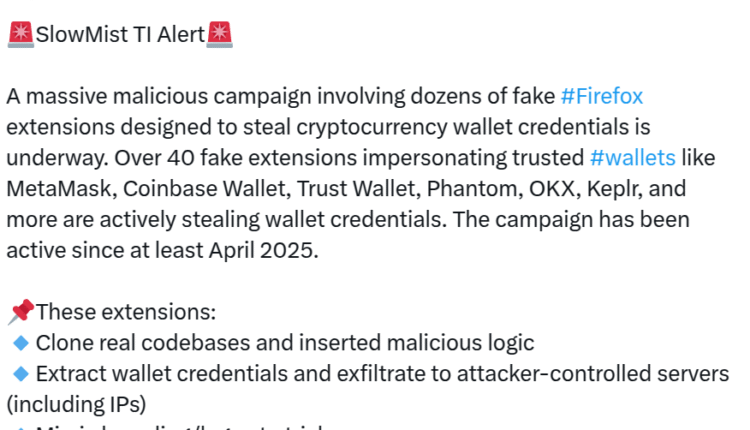Click blue diamond beside Clone real codebases
The height and width of the screenshot is (430, 750).
[21, 343]
